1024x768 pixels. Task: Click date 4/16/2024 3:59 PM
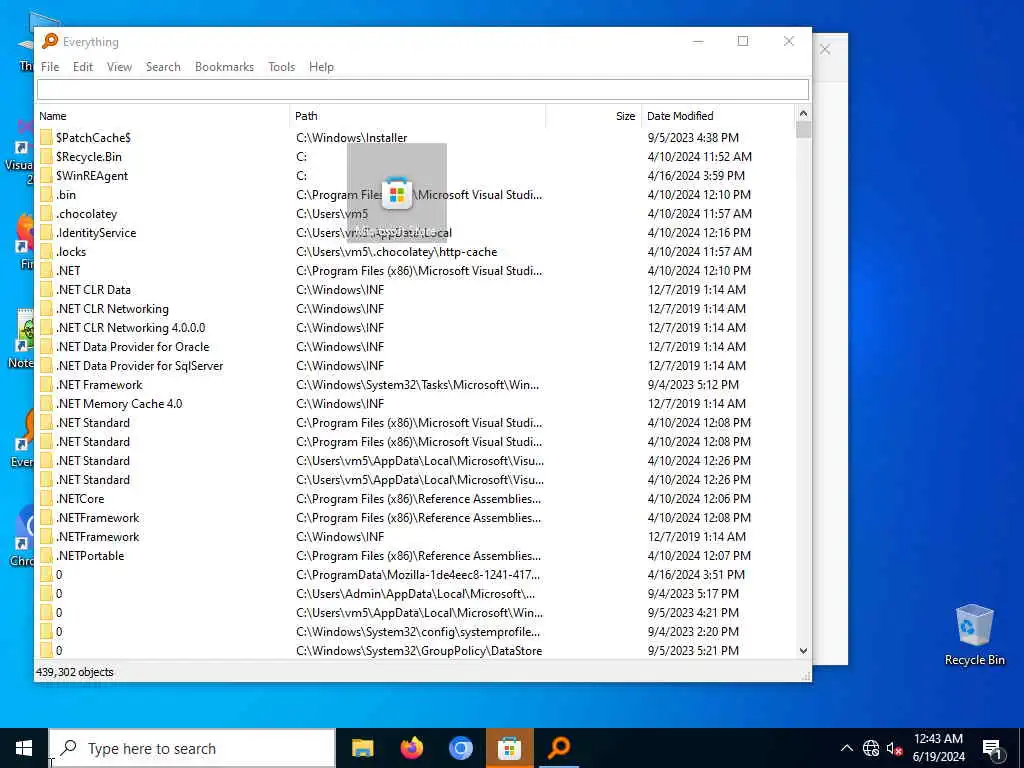(696, 176)
